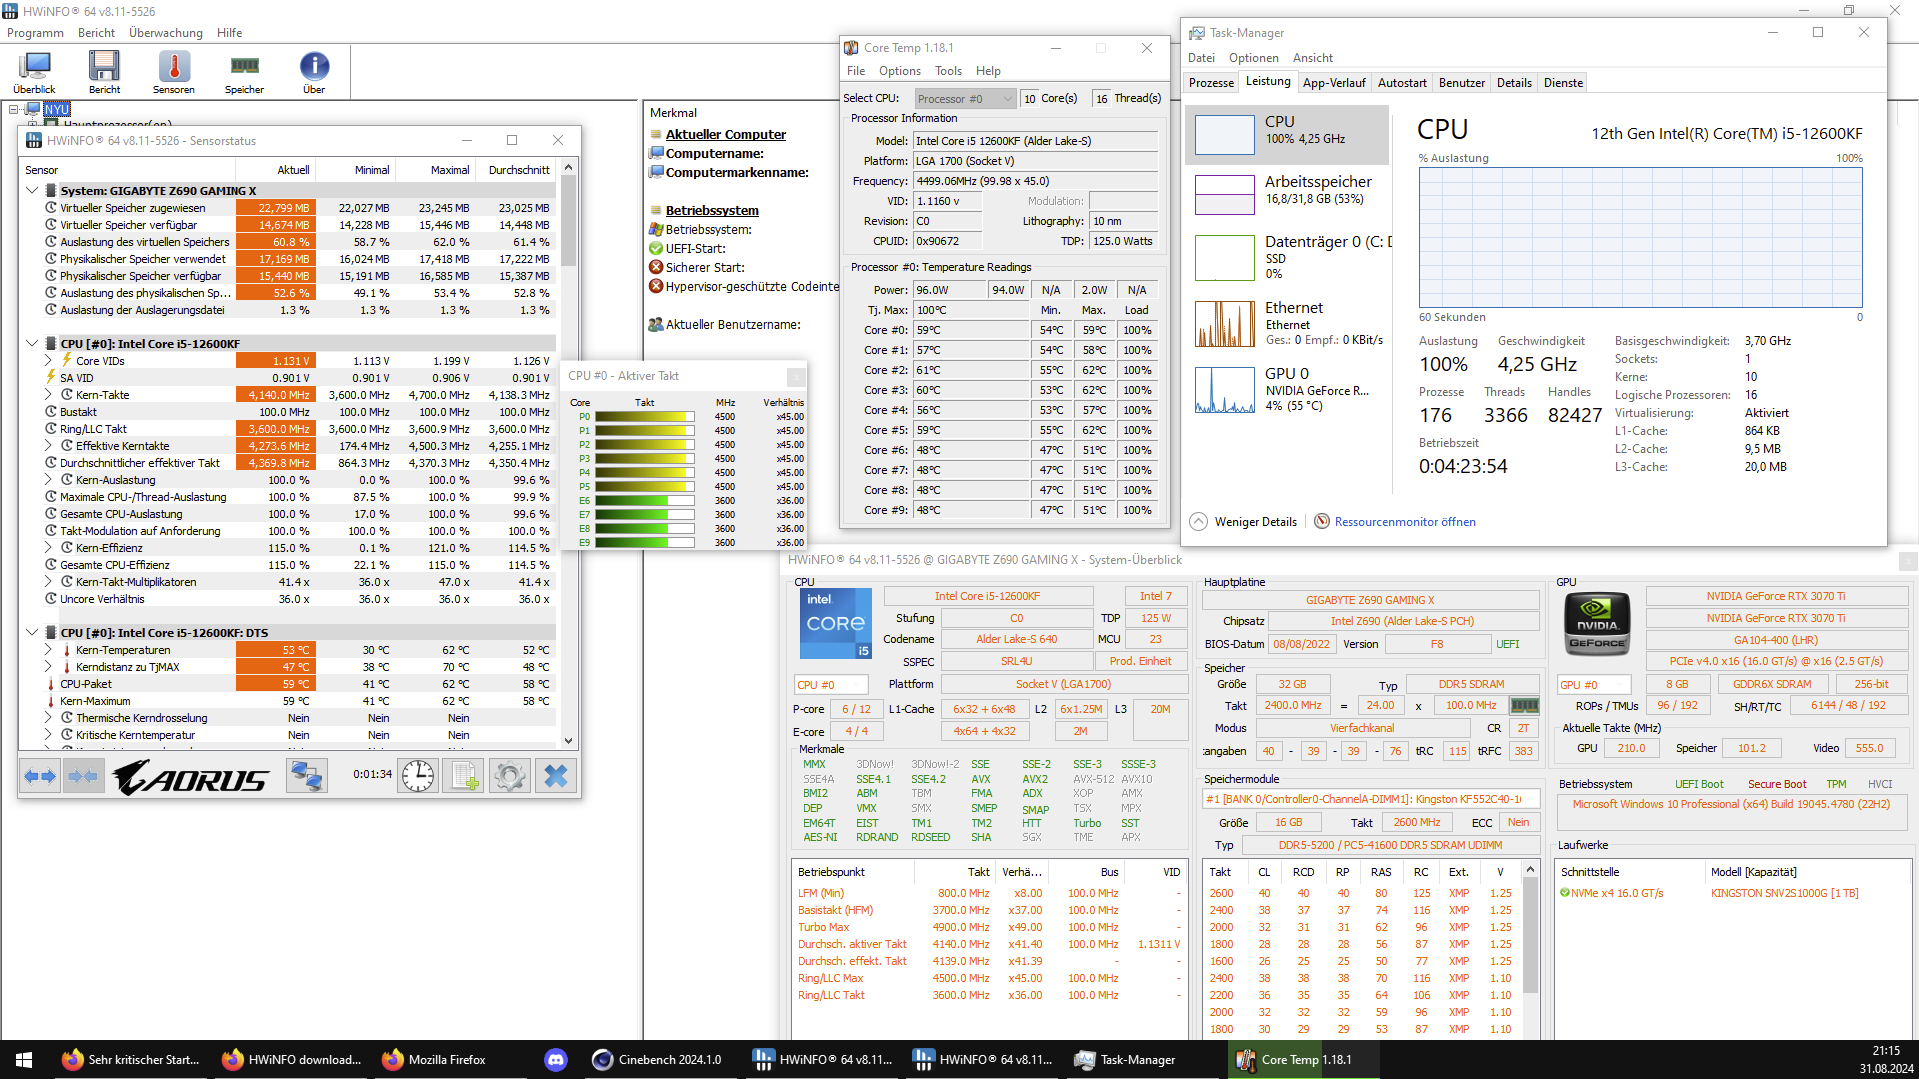Open the Ansicht menu in Task-Manager
1919x1079 pixels.
[1313, 58]
